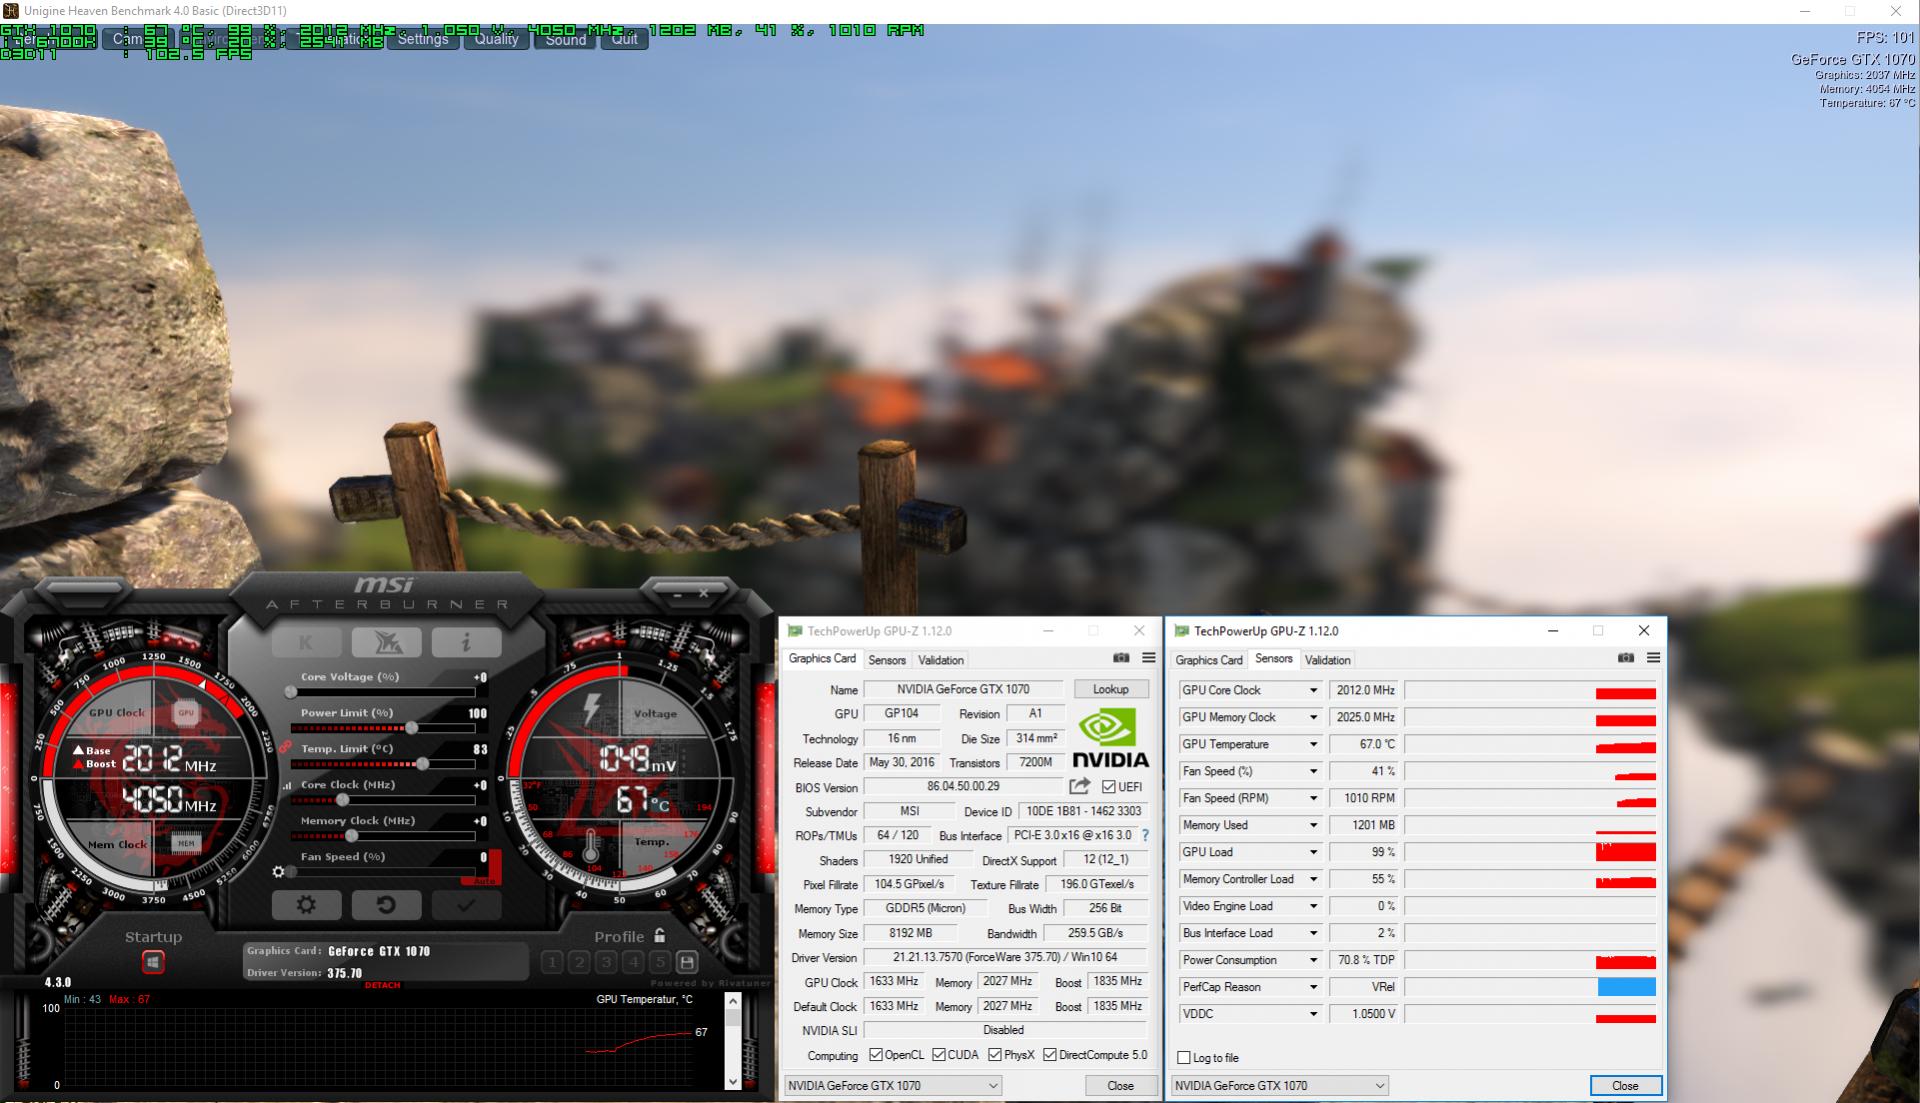The width and height of the screenshot is (1920, 1103).
Task: Expand PerfCap Reason sensor dropdown
Action: tap(1313, 987)
